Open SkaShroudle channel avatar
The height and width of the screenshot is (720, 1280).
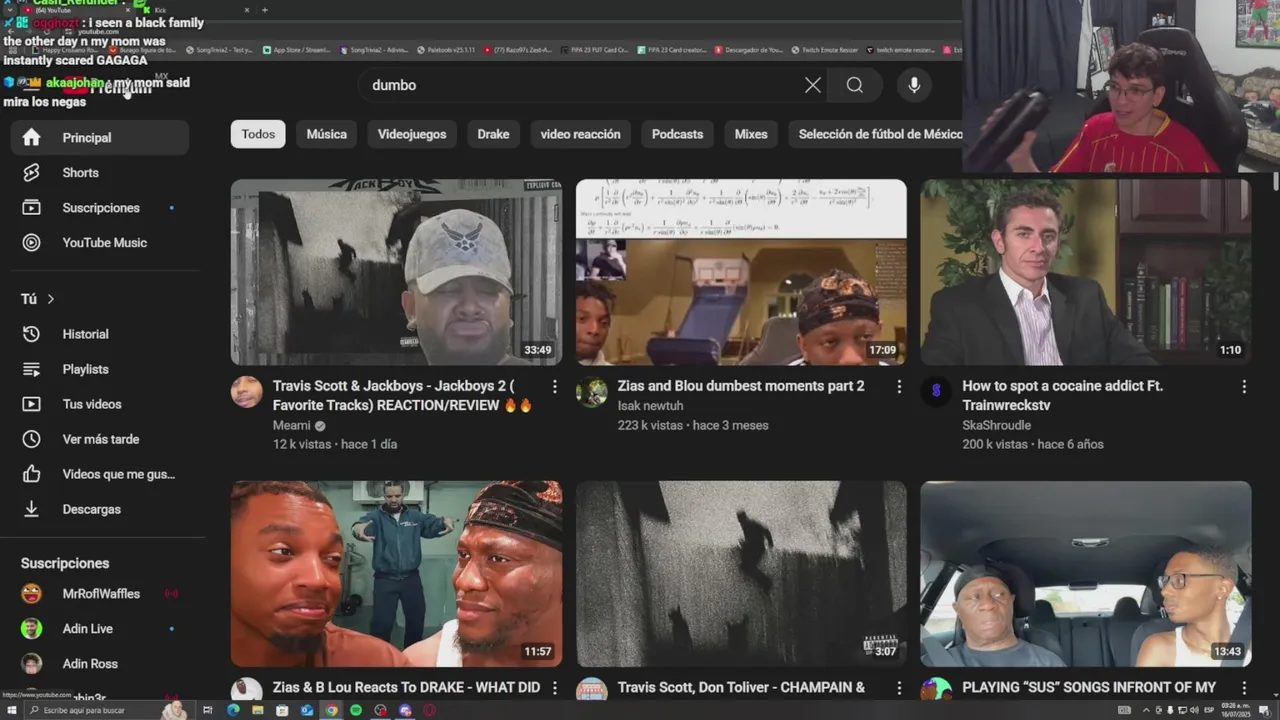point(936,392)
